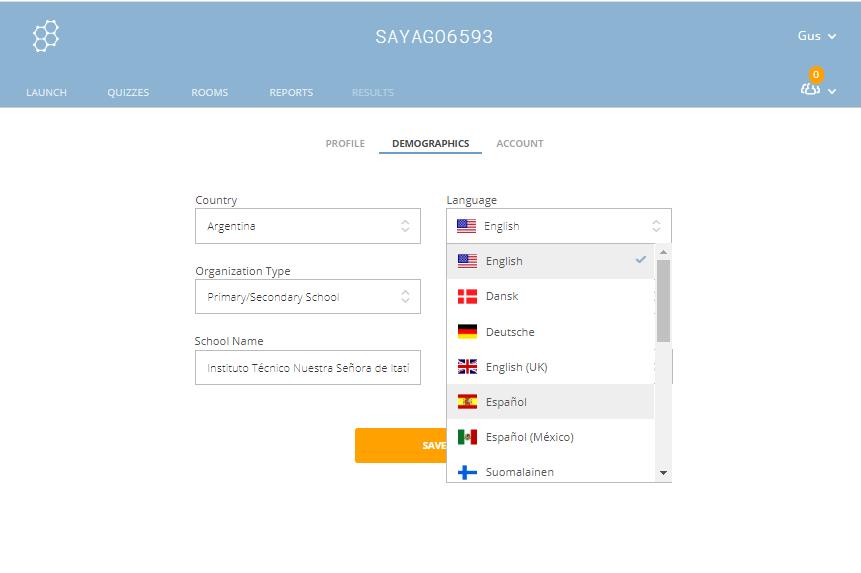Image resolution: width=861 pixels, height=573 pixels.
Task: Click the room name SAYAG06593
Action: 434,37
